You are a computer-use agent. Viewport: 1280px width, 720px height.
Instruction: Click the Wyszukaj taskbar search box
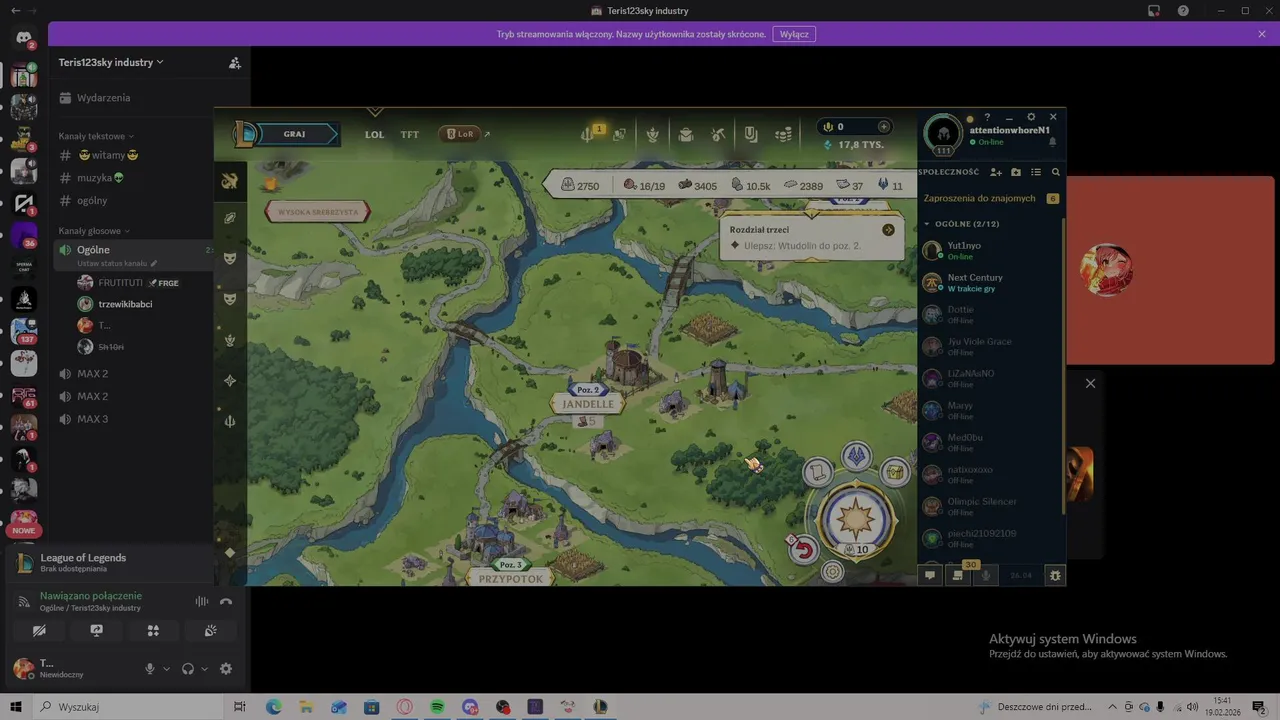tap(129, 707)
